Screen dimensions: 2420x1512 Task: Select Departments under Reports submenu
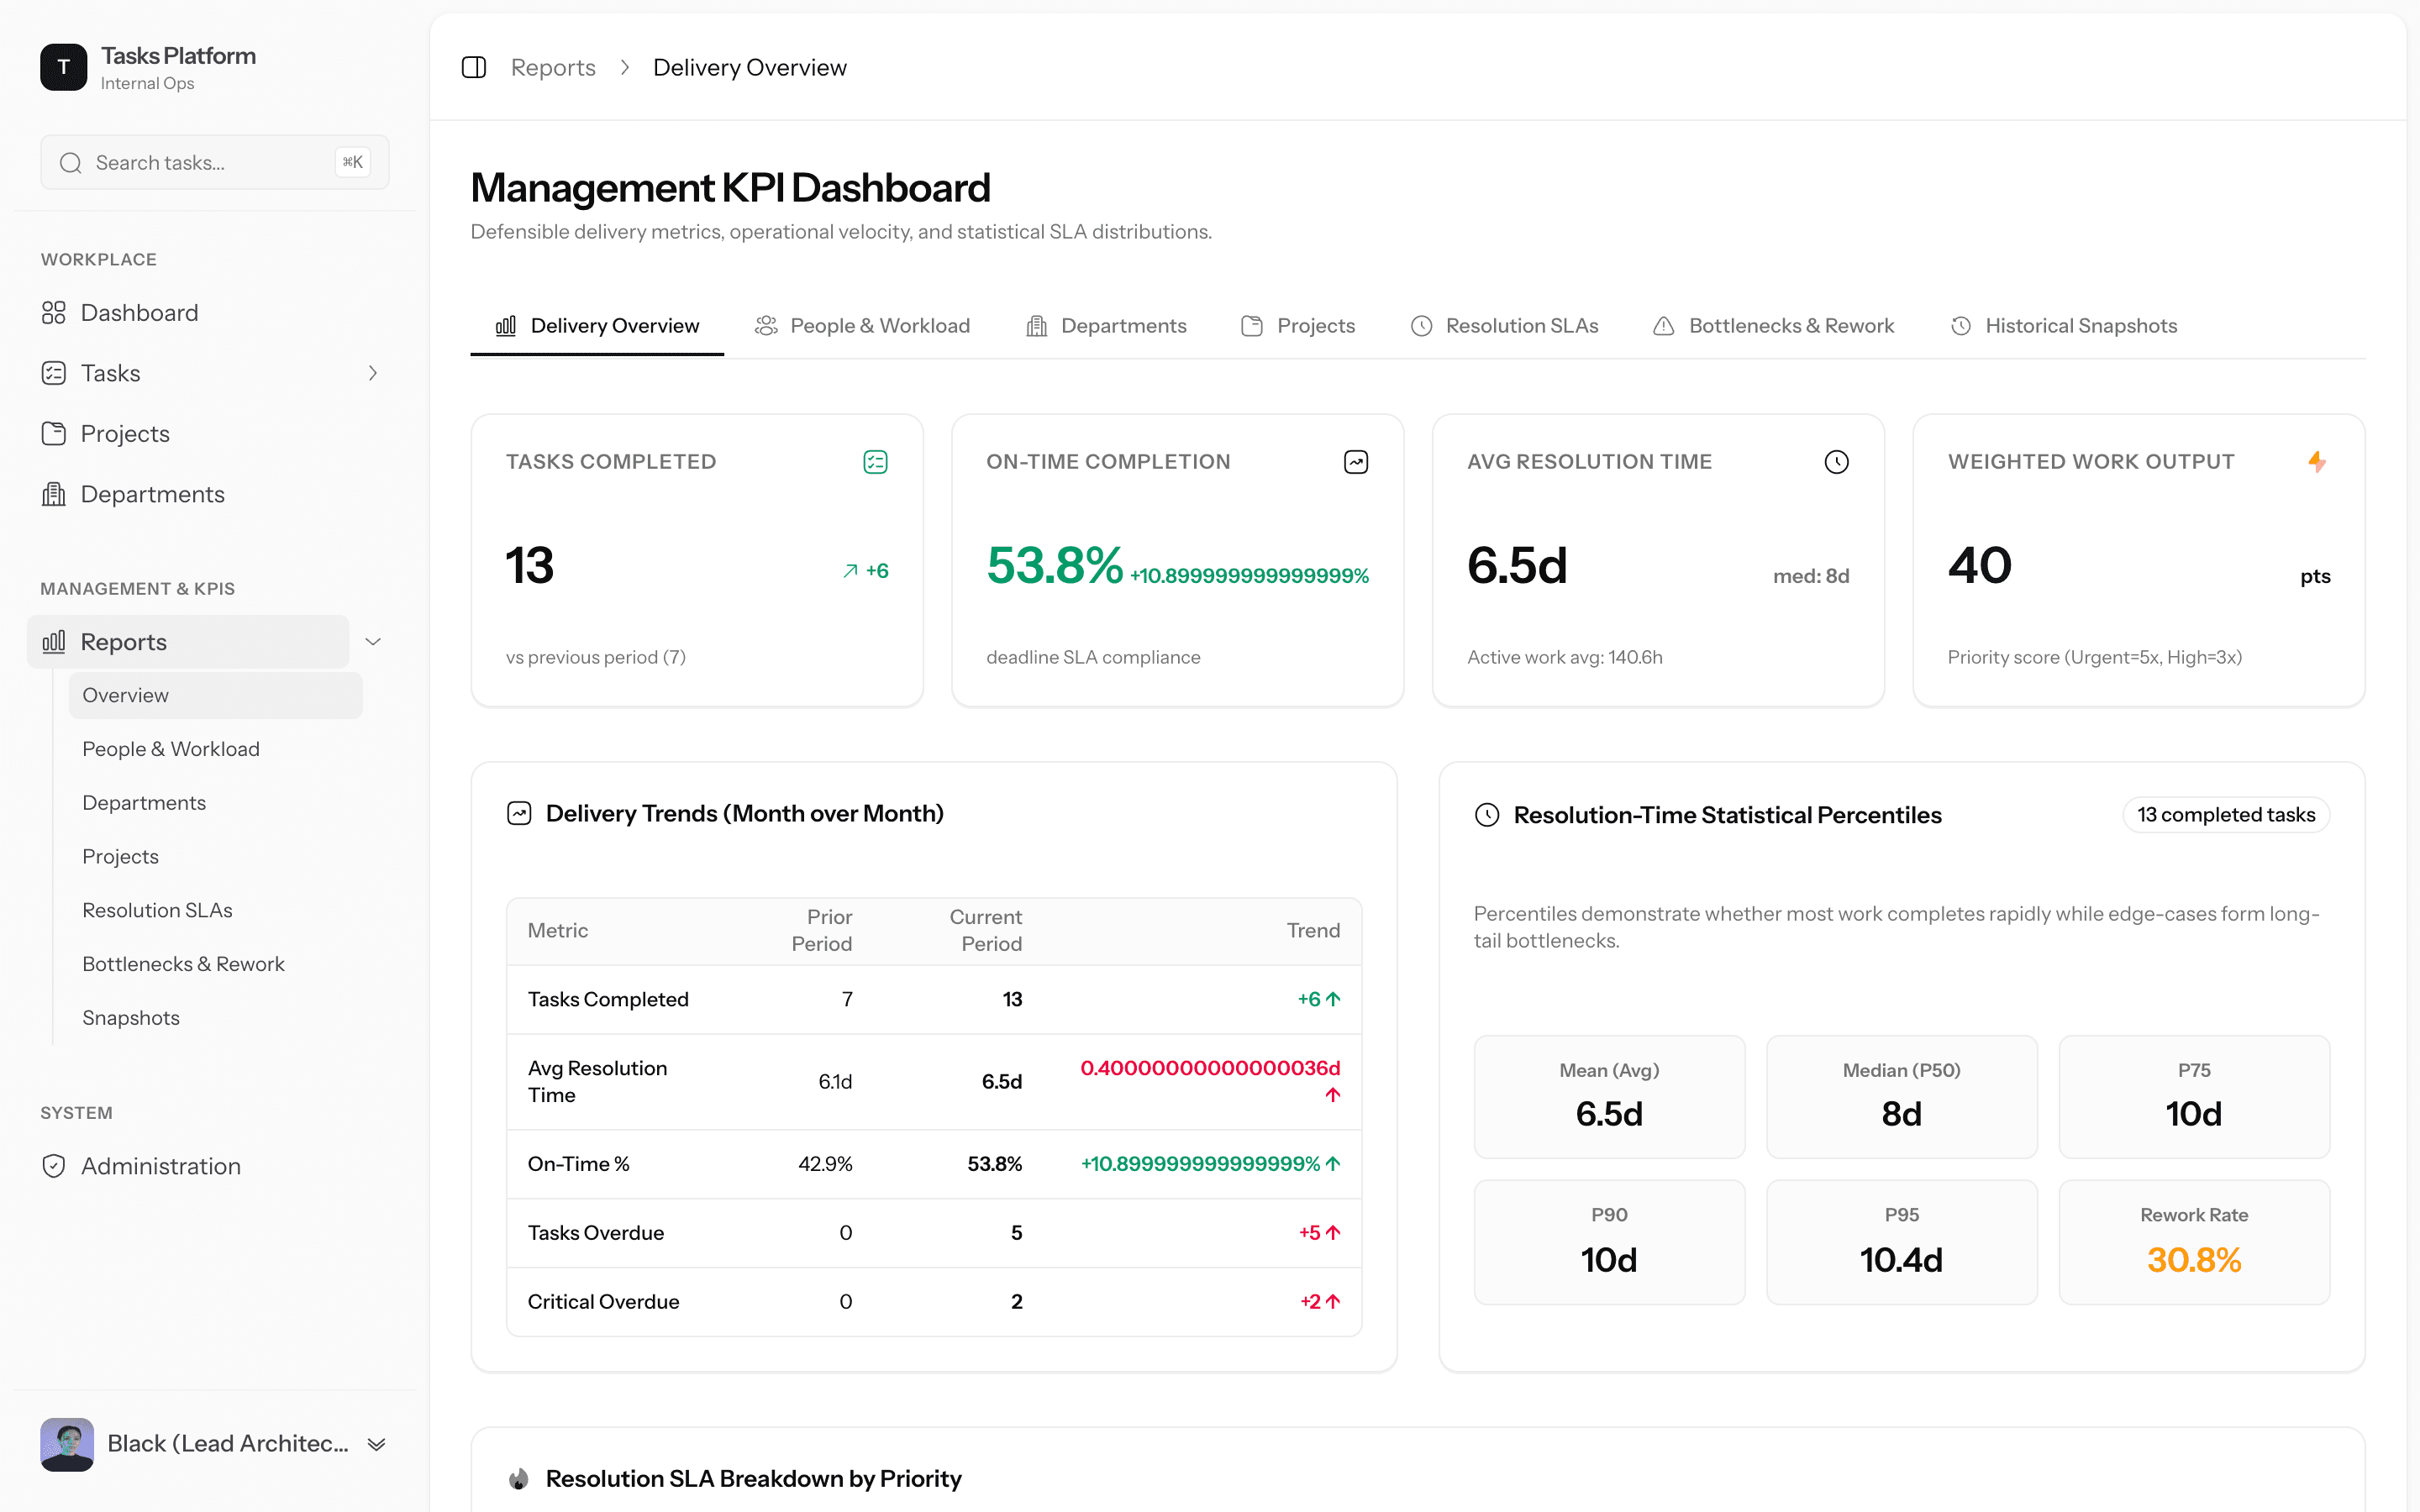click(215, 803)
